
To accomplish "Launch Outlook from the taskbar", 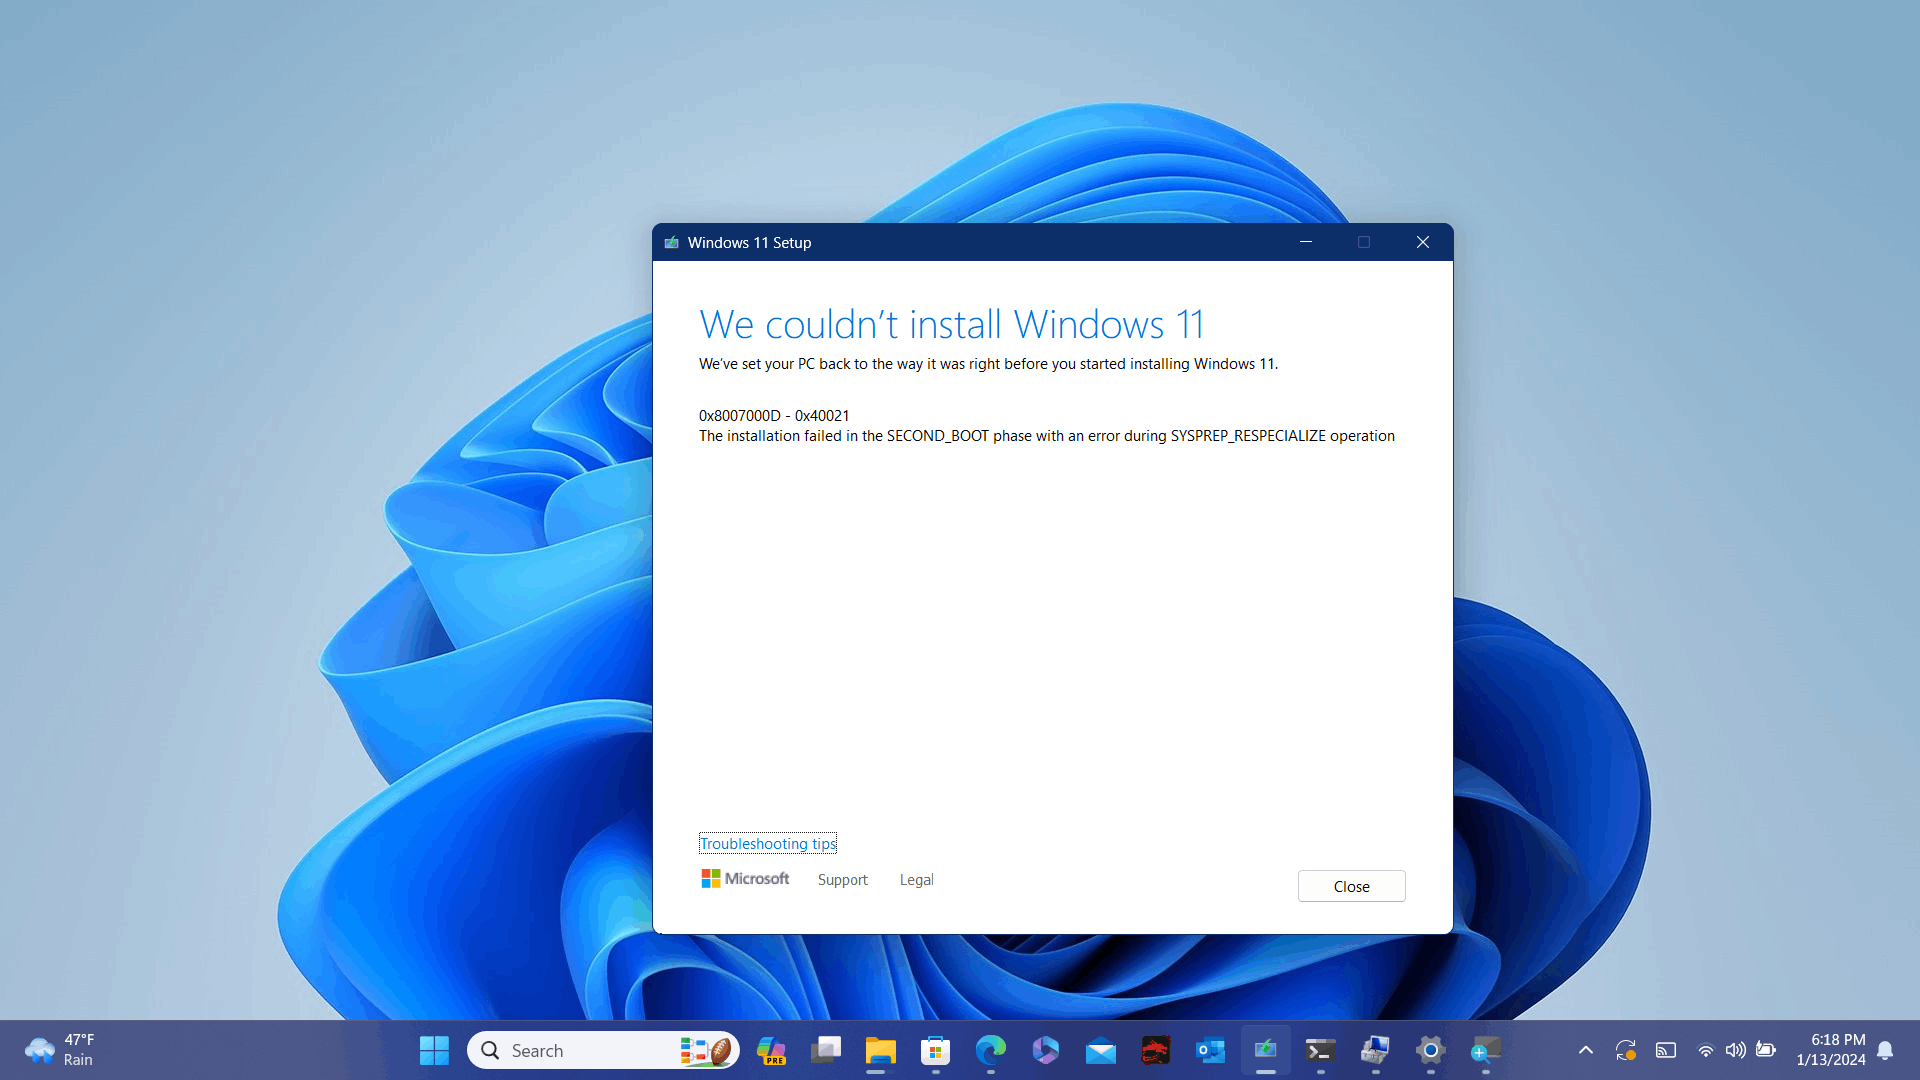I will pos(1209,1050).
